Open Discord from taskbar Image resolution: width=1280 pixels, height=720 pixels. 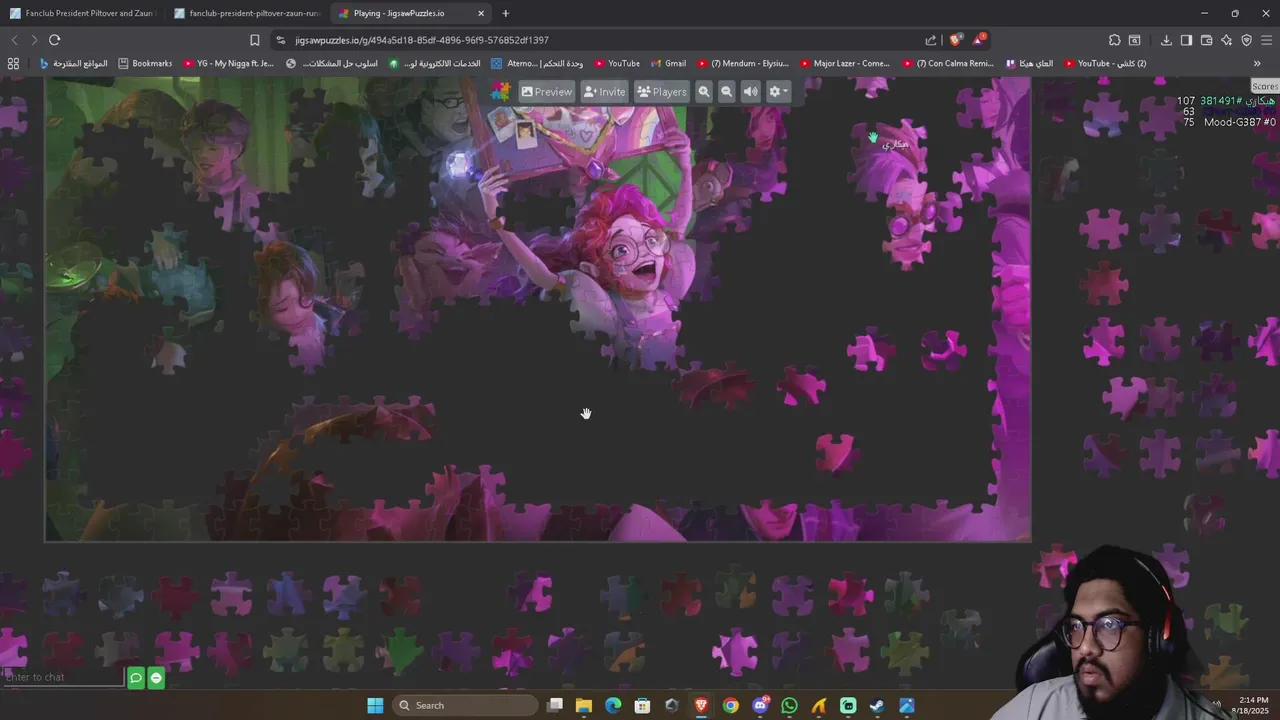(x=761, y=705)
